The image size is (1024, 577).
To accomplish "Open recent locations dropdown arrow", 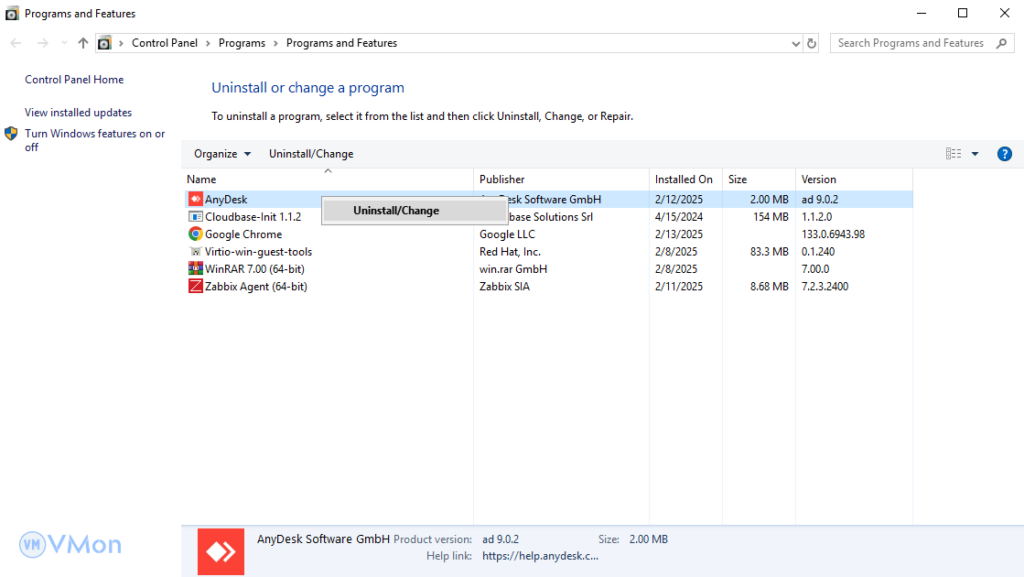I will tap(64, 43).
